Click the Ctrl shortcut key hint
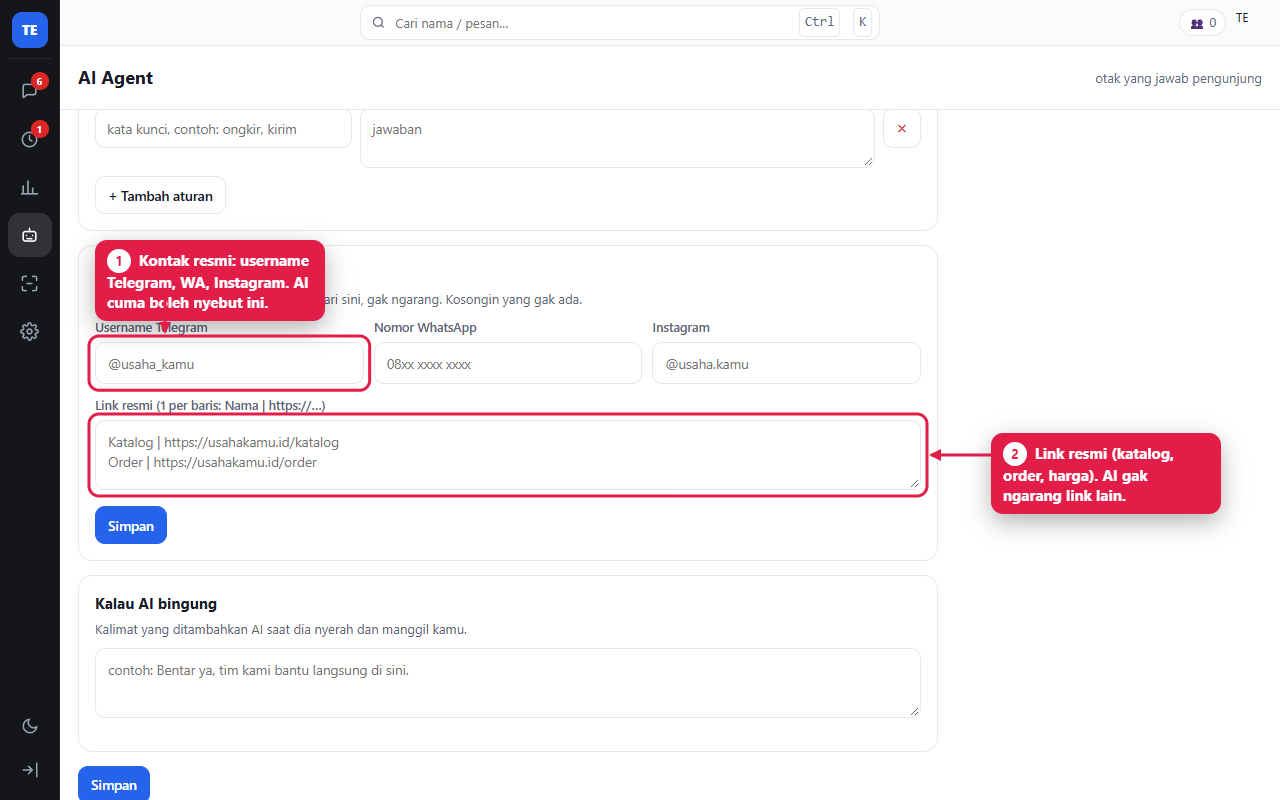The height and width of the screenshot is (800, 1280). click(819, 22)
